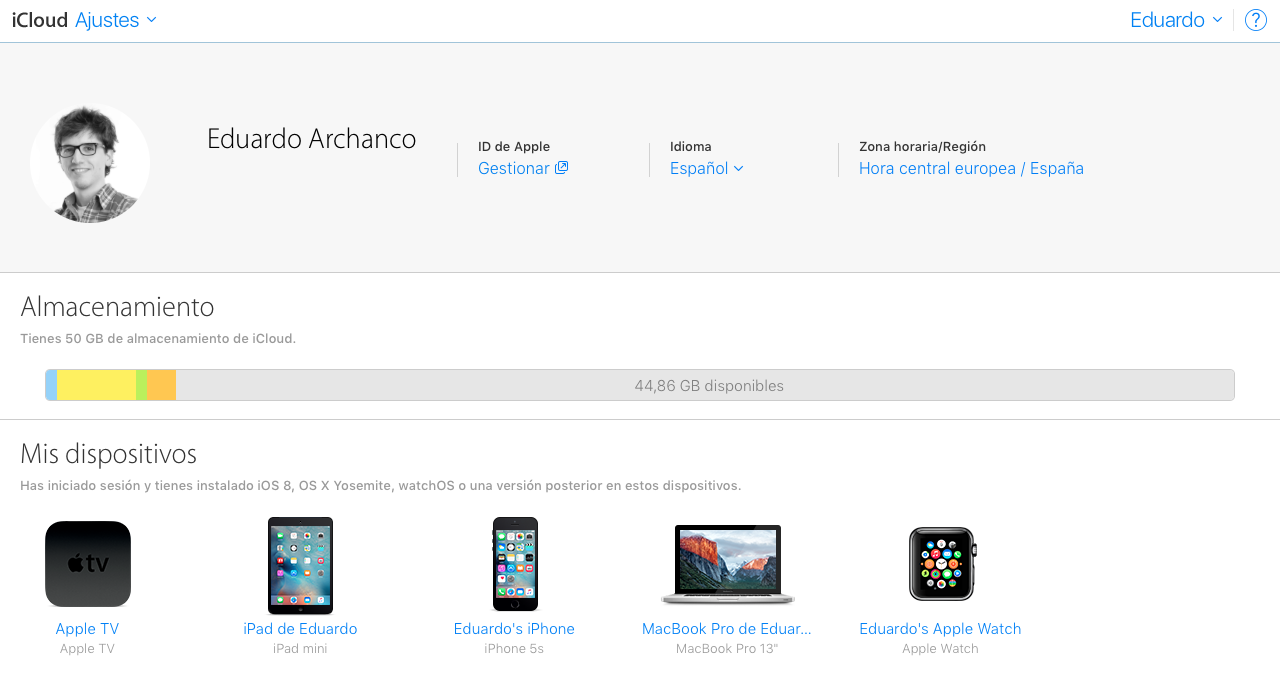The image size is (1280, 683).
Task: Select the Apple Watch device icon
Action: [x=941, y=564]
